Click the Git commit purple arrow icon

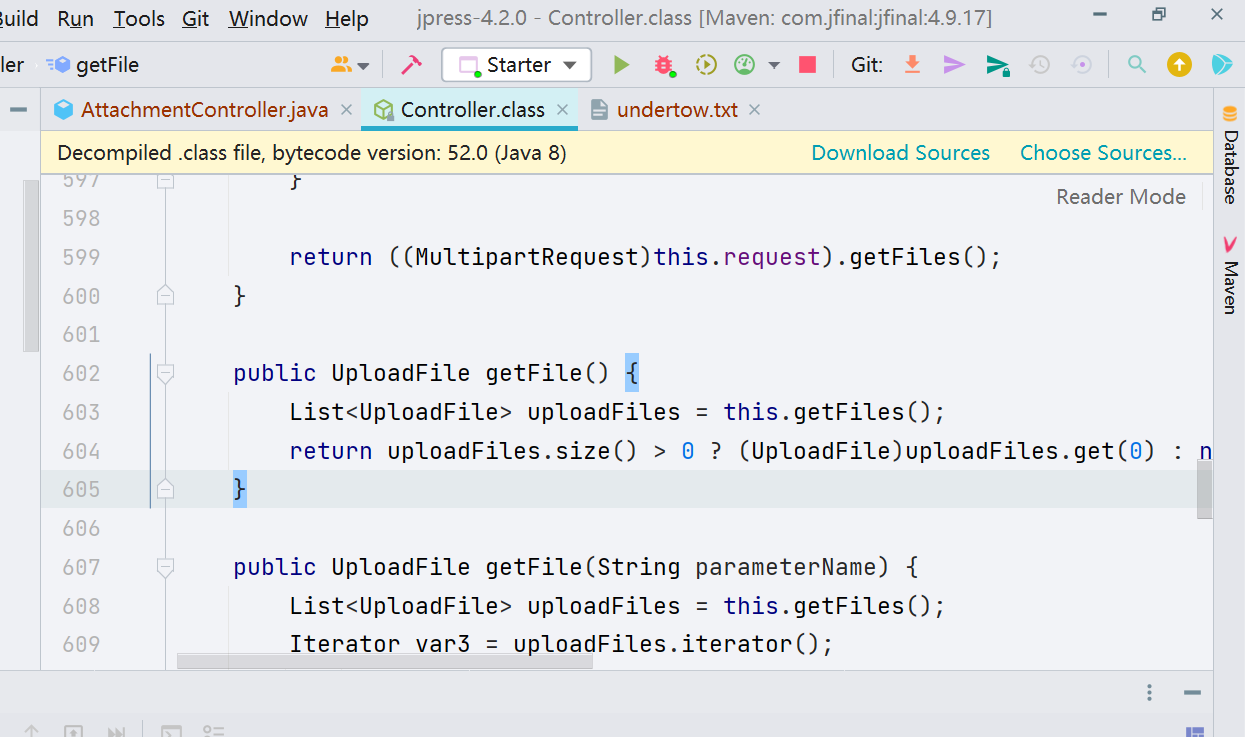click(954, 65)
